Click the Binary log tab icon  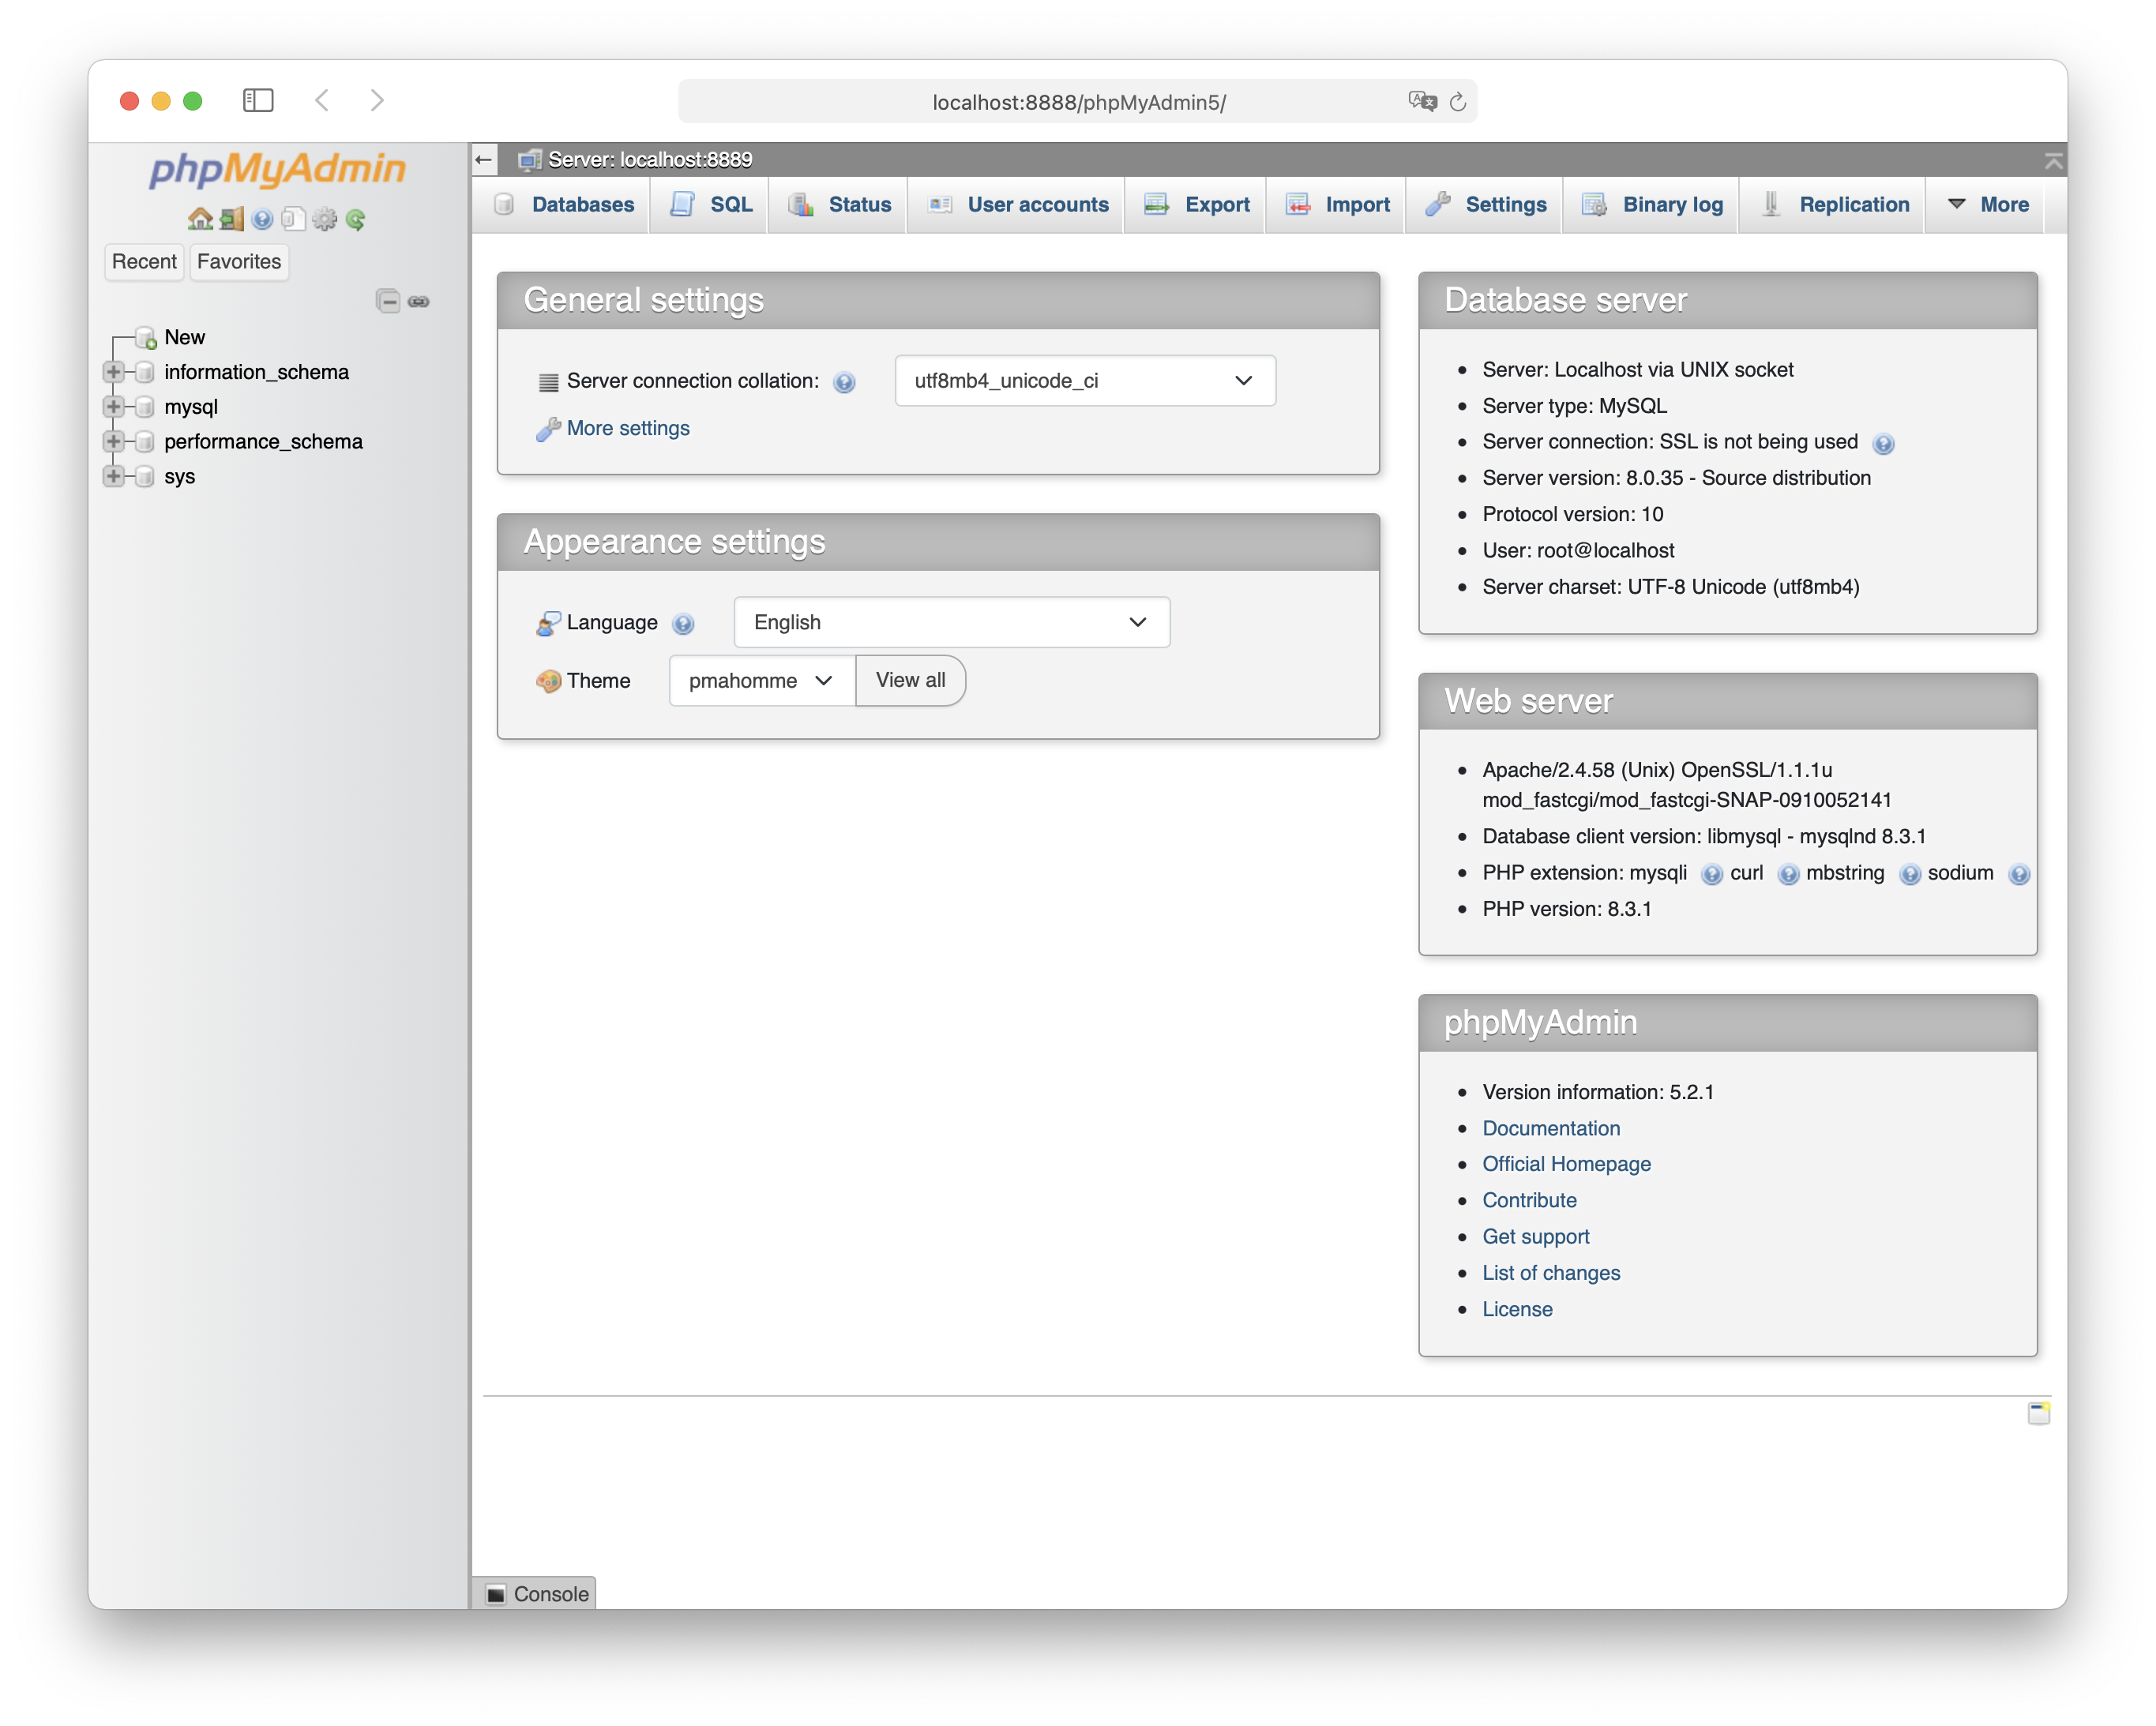pos(1598,204)
